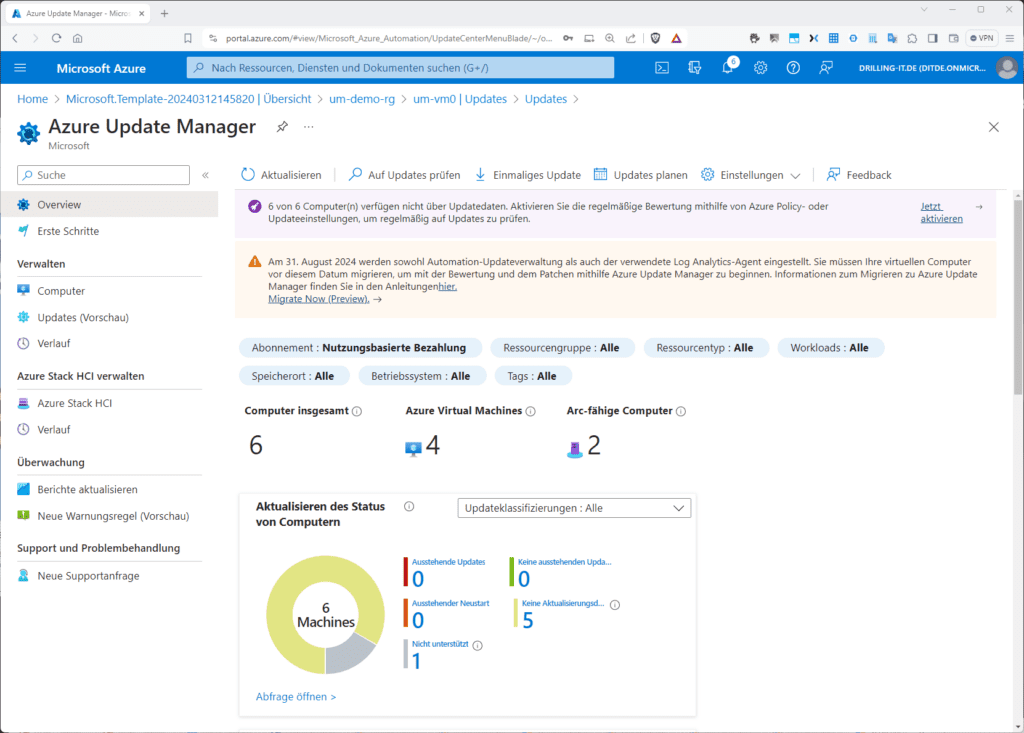Click the browser VPN button

(982, 38)
